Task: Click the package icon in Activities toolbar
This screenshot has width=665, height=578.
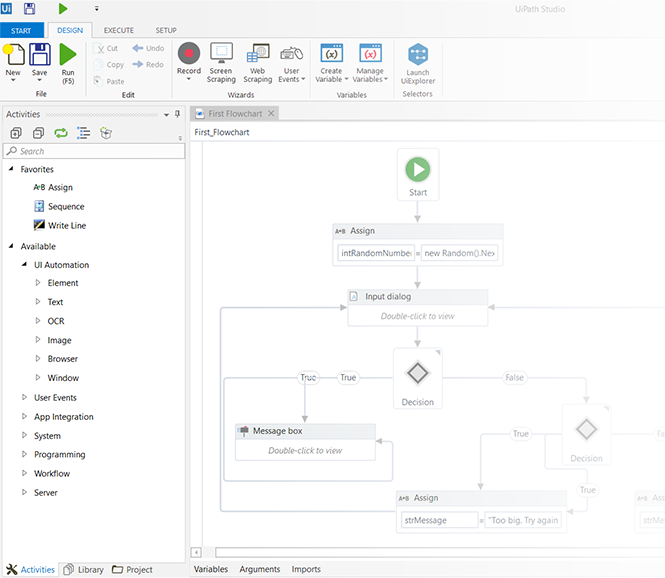Action: [x=106, y=133]
